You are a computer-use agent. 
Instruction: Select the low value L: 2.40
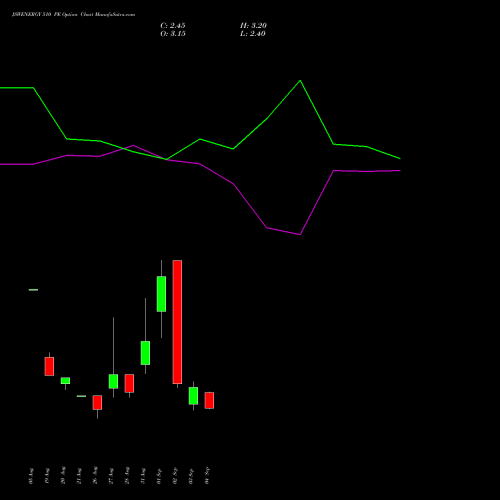point(253,34)
